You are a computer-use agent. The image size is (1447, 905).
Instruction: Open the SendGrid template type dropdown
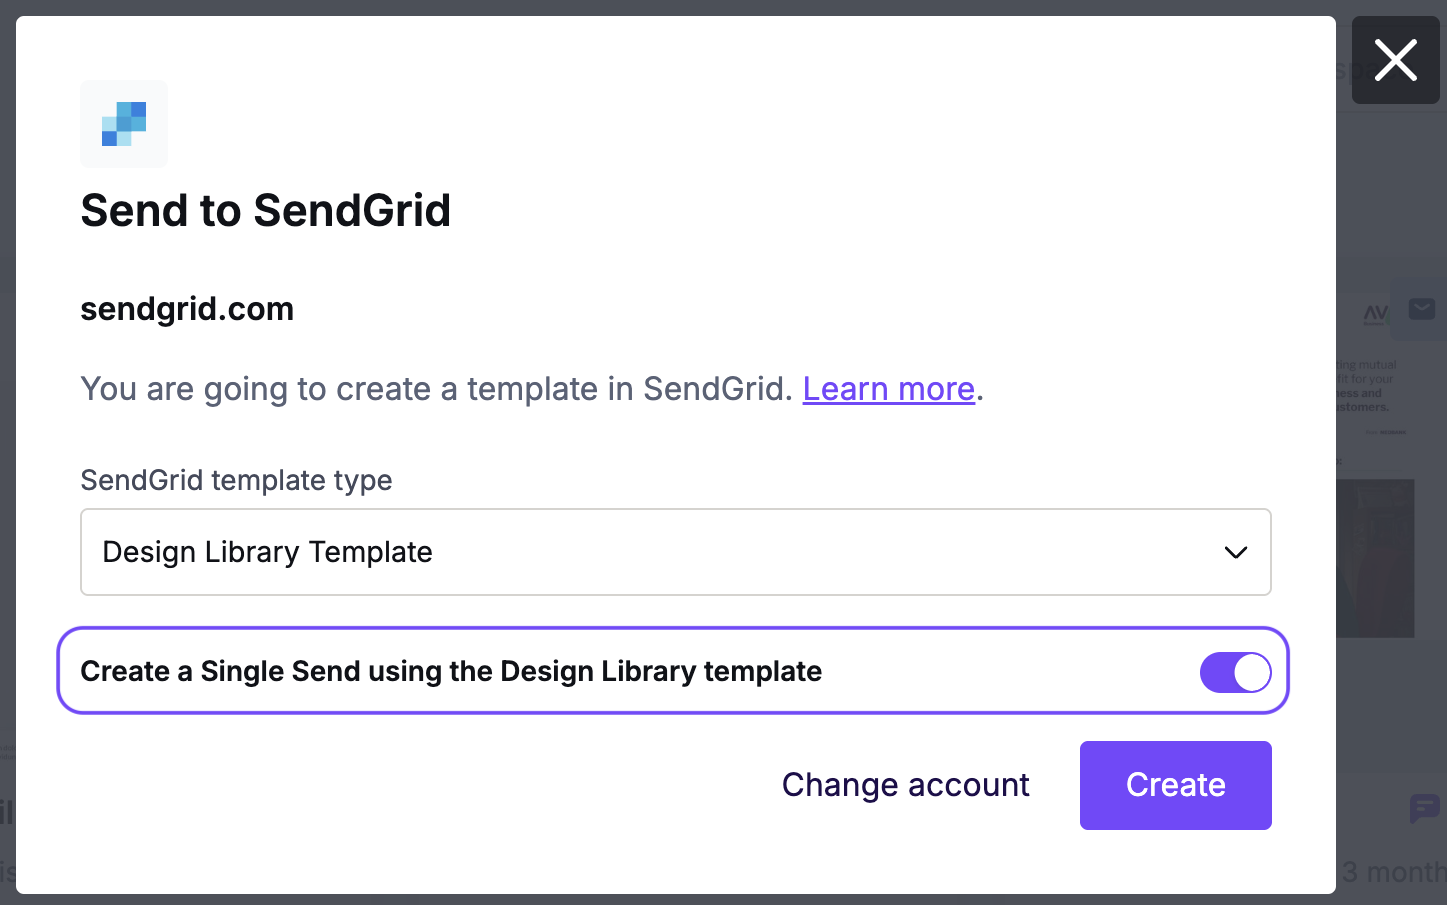tap(676, 552)
